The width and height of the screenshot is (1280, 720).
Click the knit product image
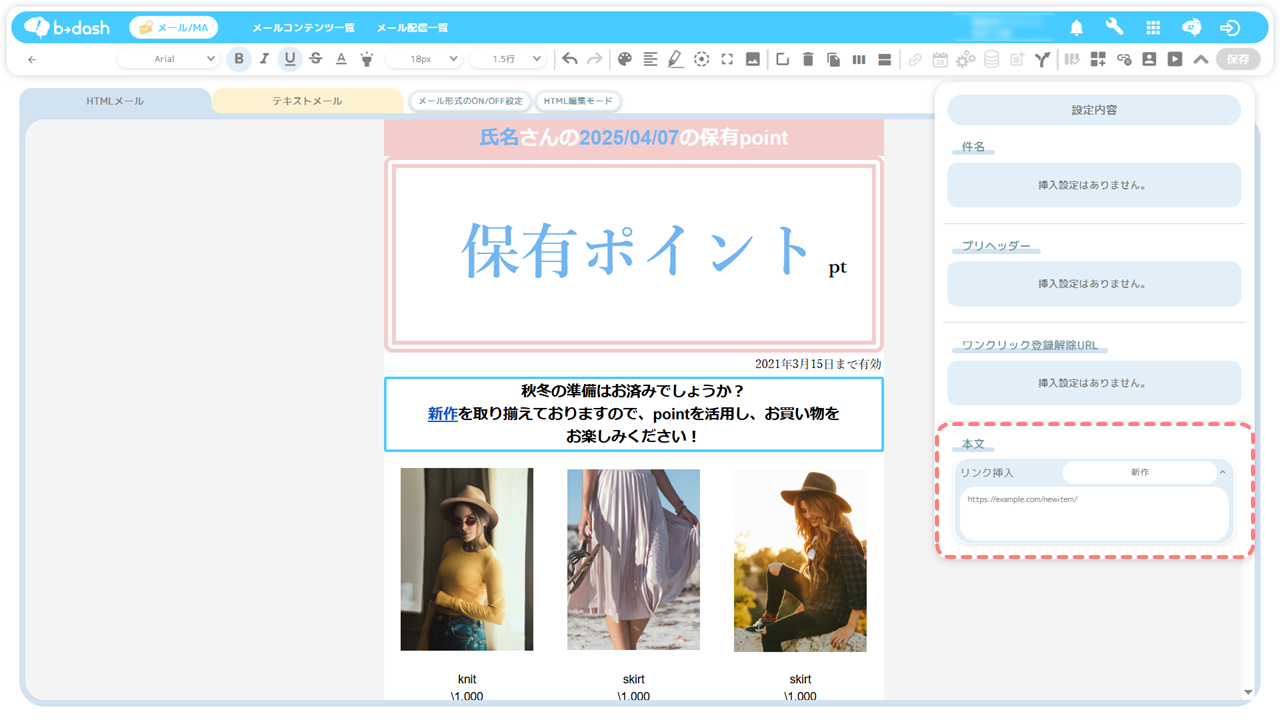(467, 559)
